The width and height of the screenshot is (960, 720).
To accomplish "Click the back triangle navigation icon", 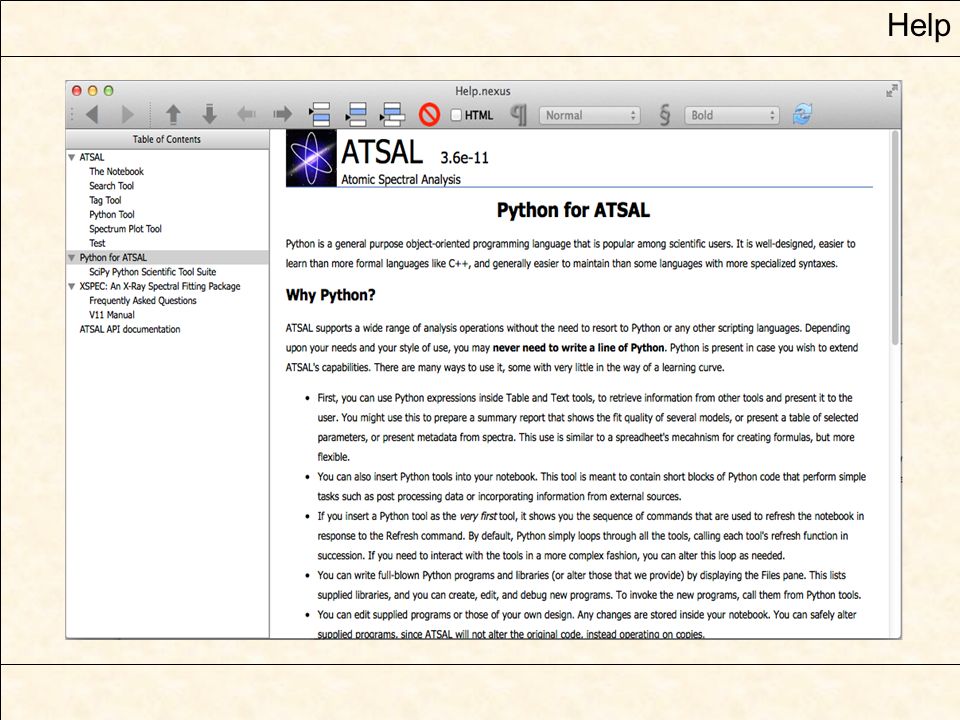I will (92, 114).
